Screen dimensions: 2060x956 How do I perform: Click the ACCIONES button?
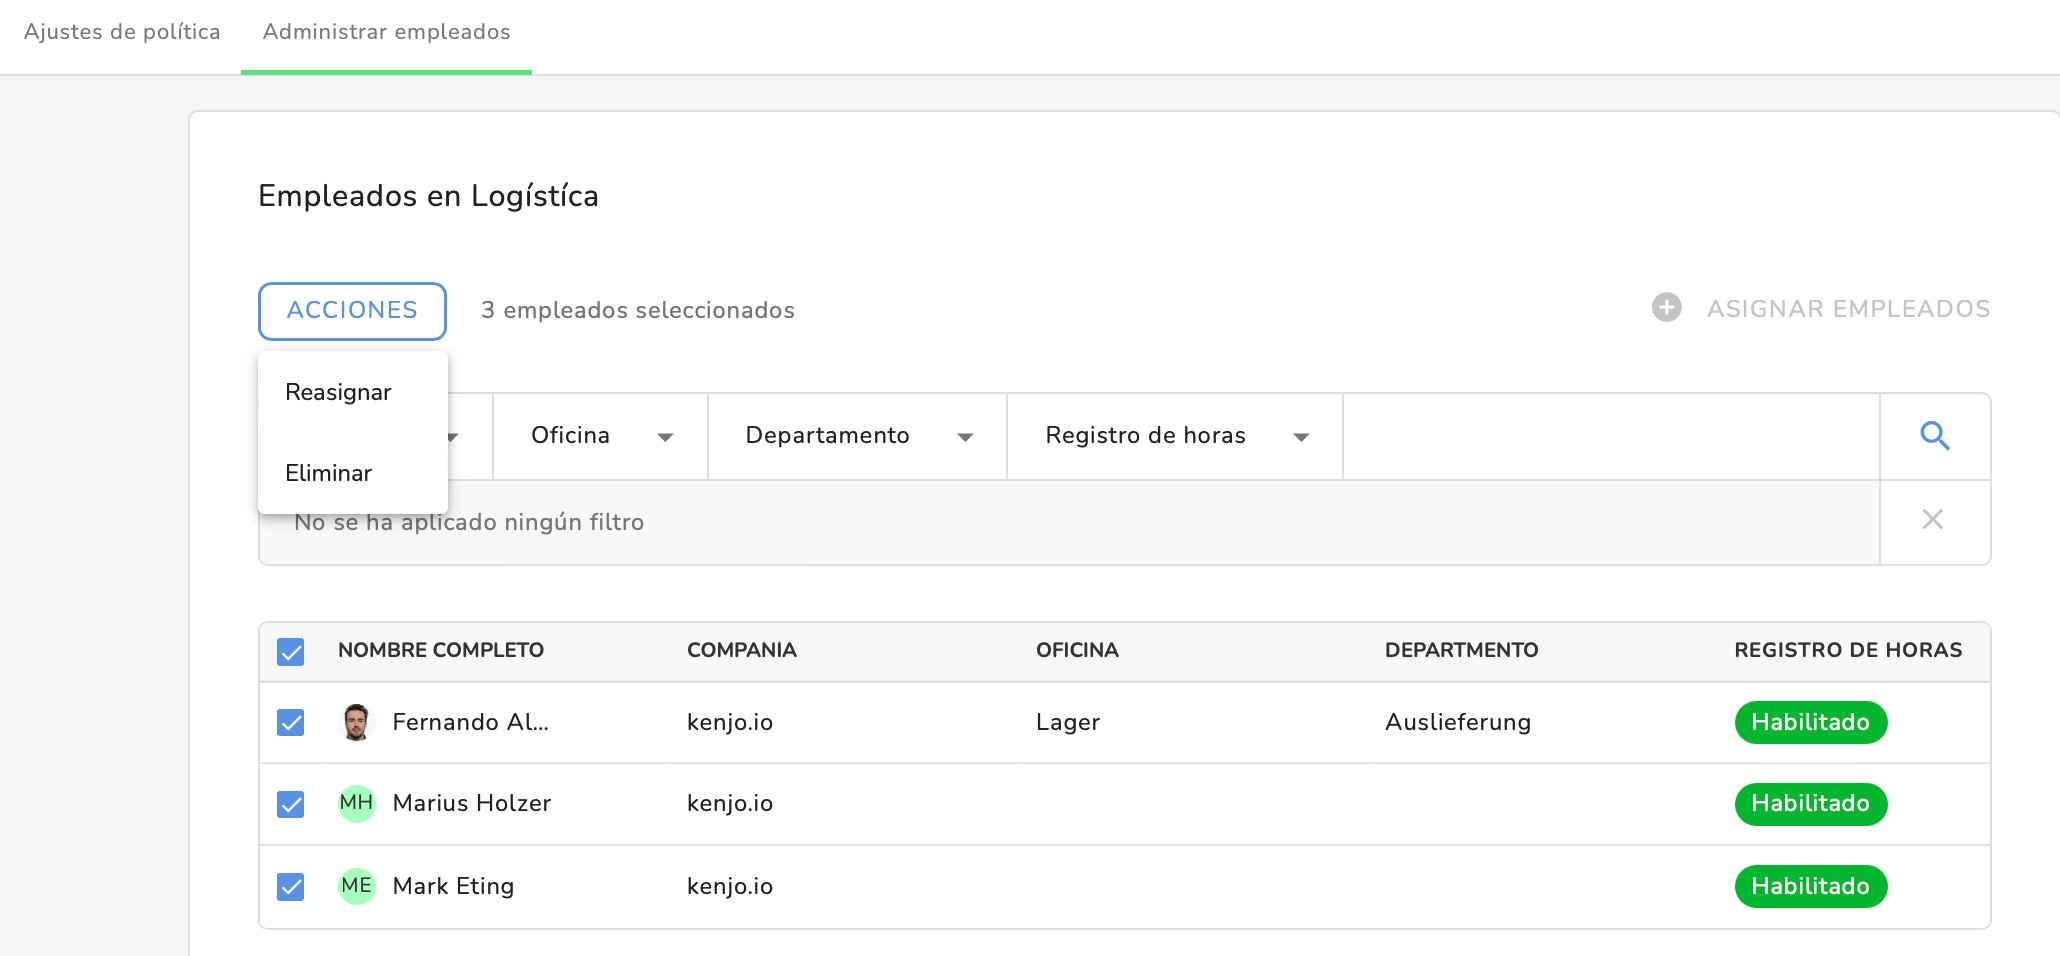pyautogui.click(x=352, y=311)
